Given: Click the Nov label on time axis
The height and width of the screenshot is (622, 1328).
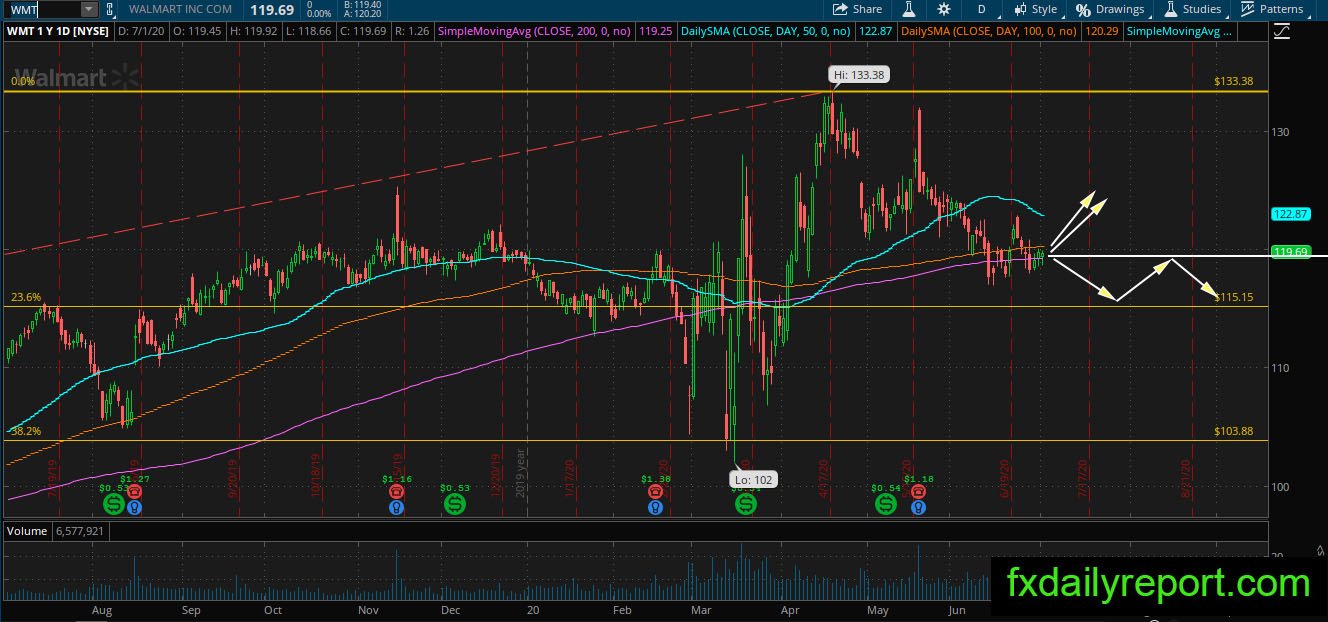Looking at the screenshot, I should point(368,610).
